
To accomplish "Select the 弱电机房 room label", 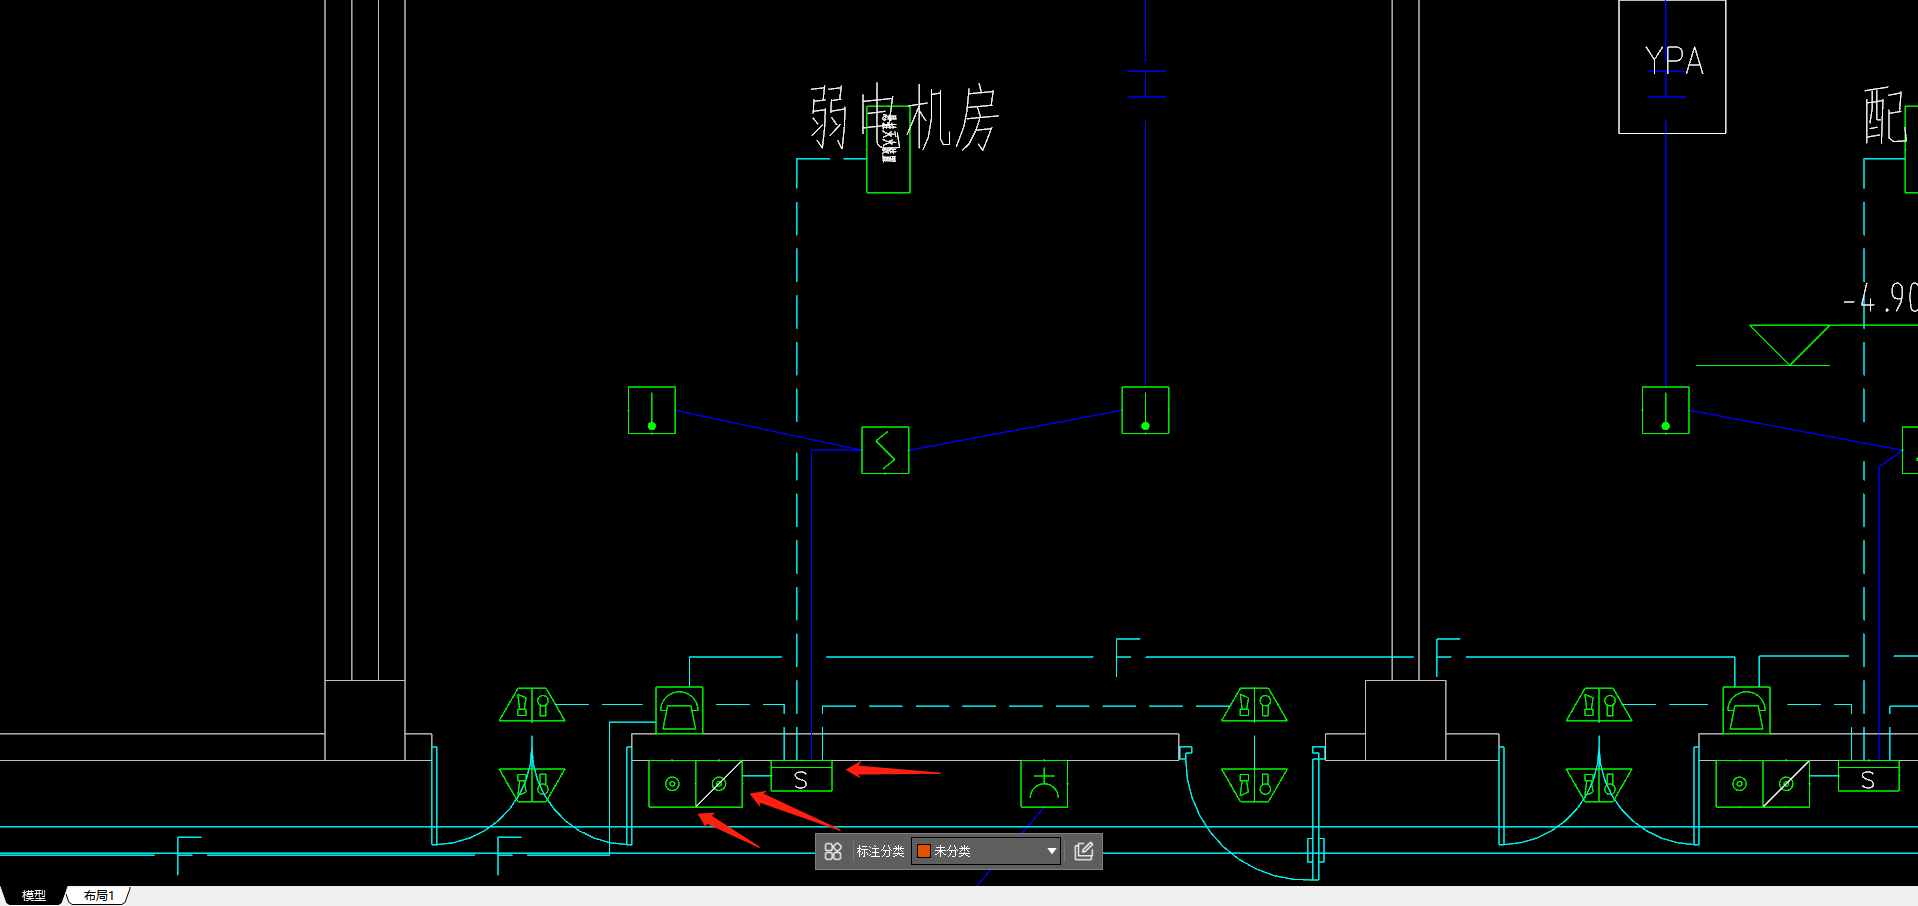I will pyautogui.click(x=904, y=118).
